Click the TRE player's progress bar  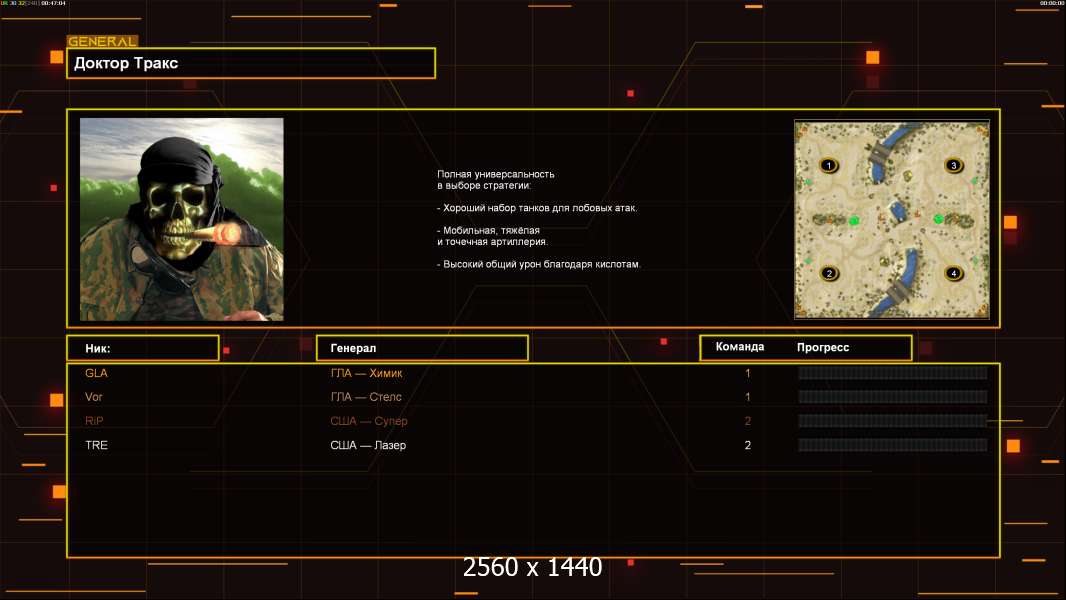click(x=892, y=445)
